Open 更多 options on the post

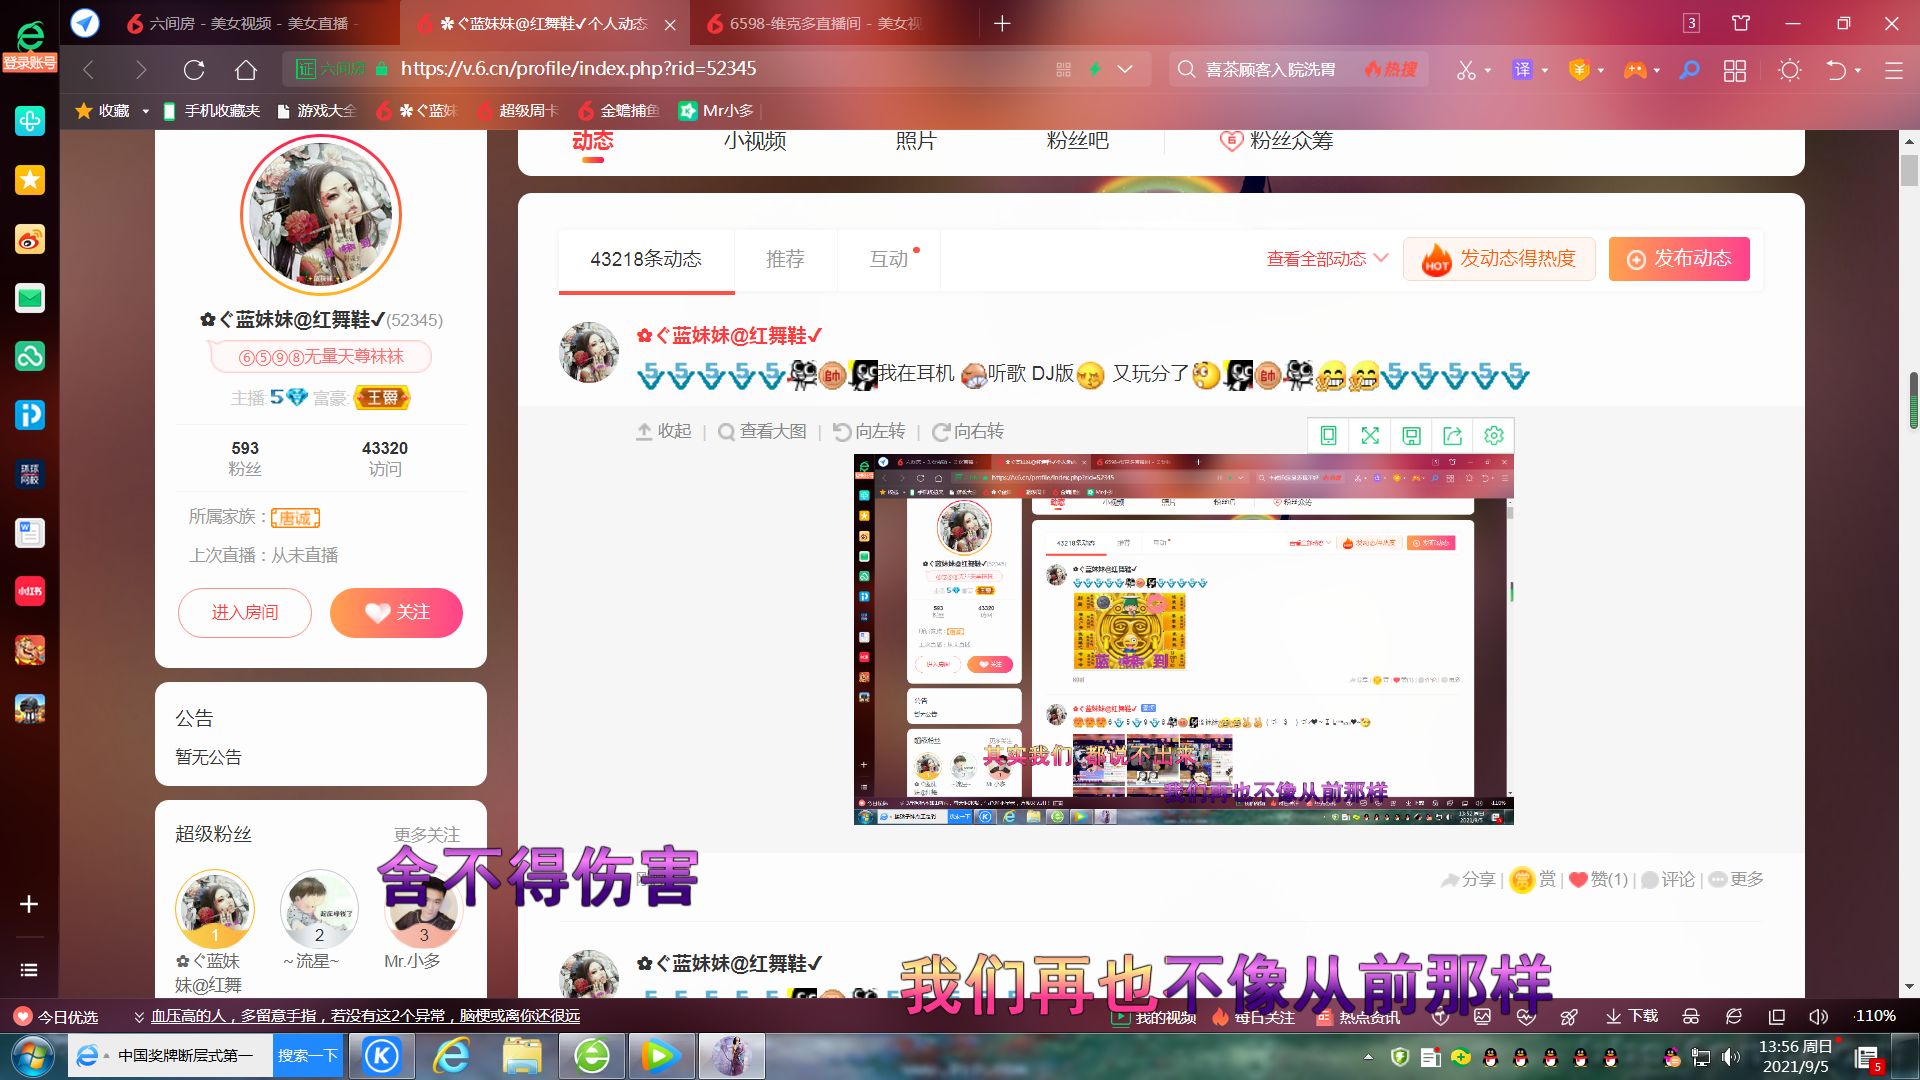coord(1736,879)
